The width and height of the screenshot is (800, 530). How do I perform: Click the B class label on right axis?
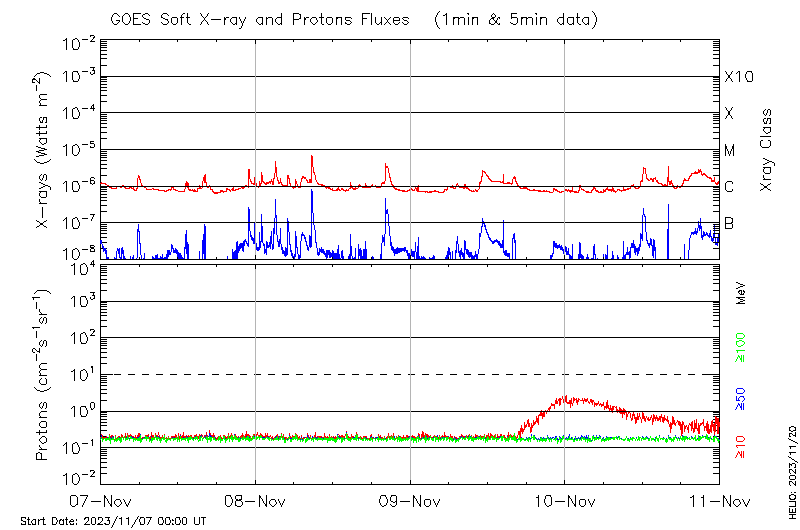tap(729, 223)
